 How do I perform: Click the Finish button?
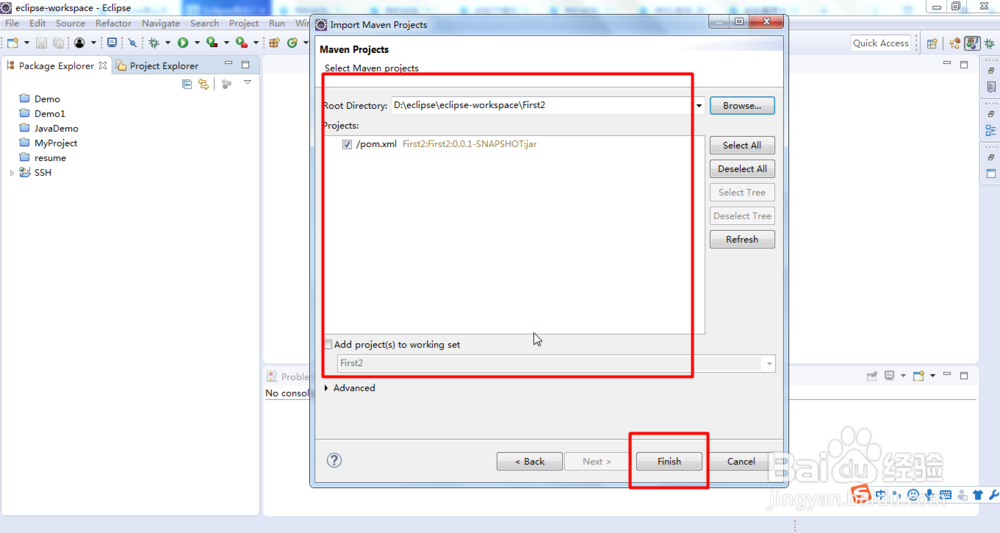pyautogui.click(x=669, y=461)
